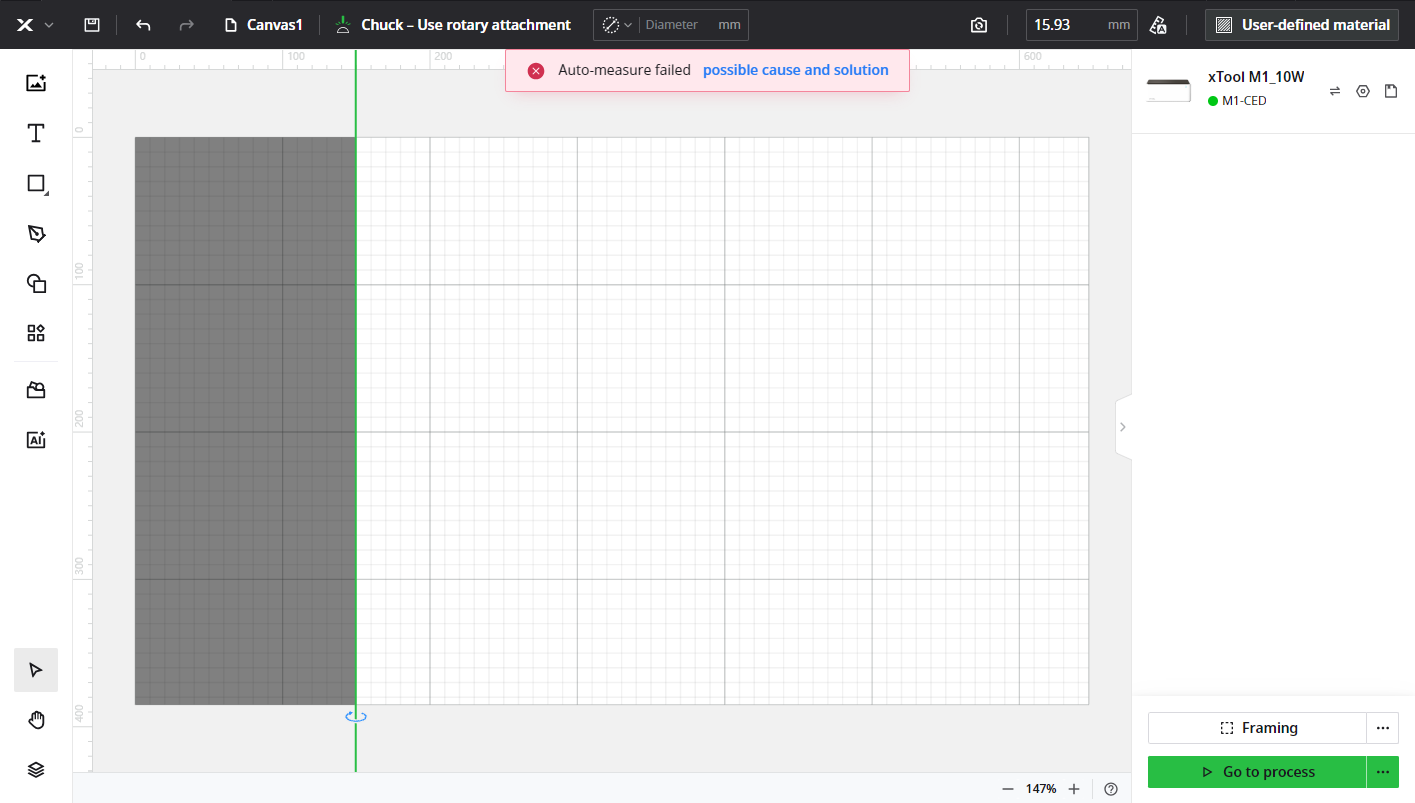Screen dimensions: 1415x803
Task: Click the camera refresh icon
Action: pos(979,25)
